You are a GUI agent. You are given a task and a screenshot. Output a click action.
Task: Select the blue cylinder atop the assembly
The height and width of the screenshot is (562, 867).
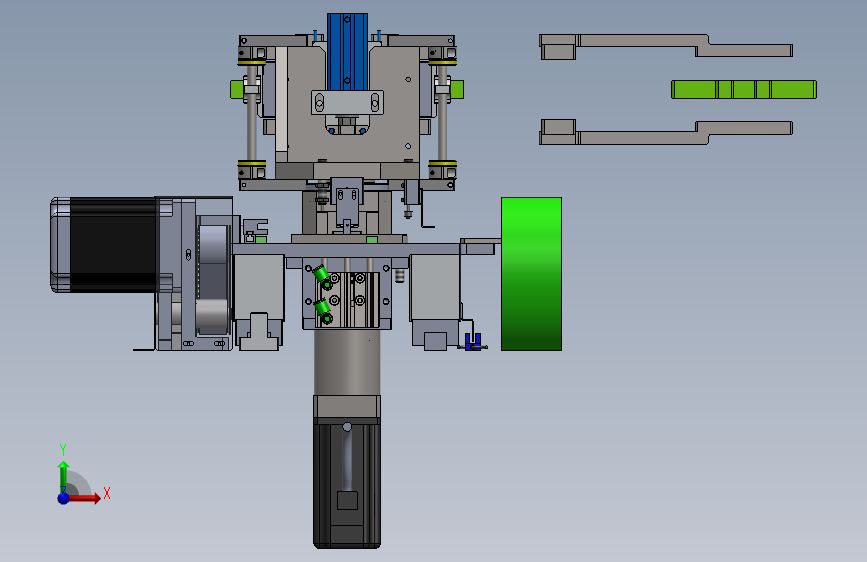347,52
